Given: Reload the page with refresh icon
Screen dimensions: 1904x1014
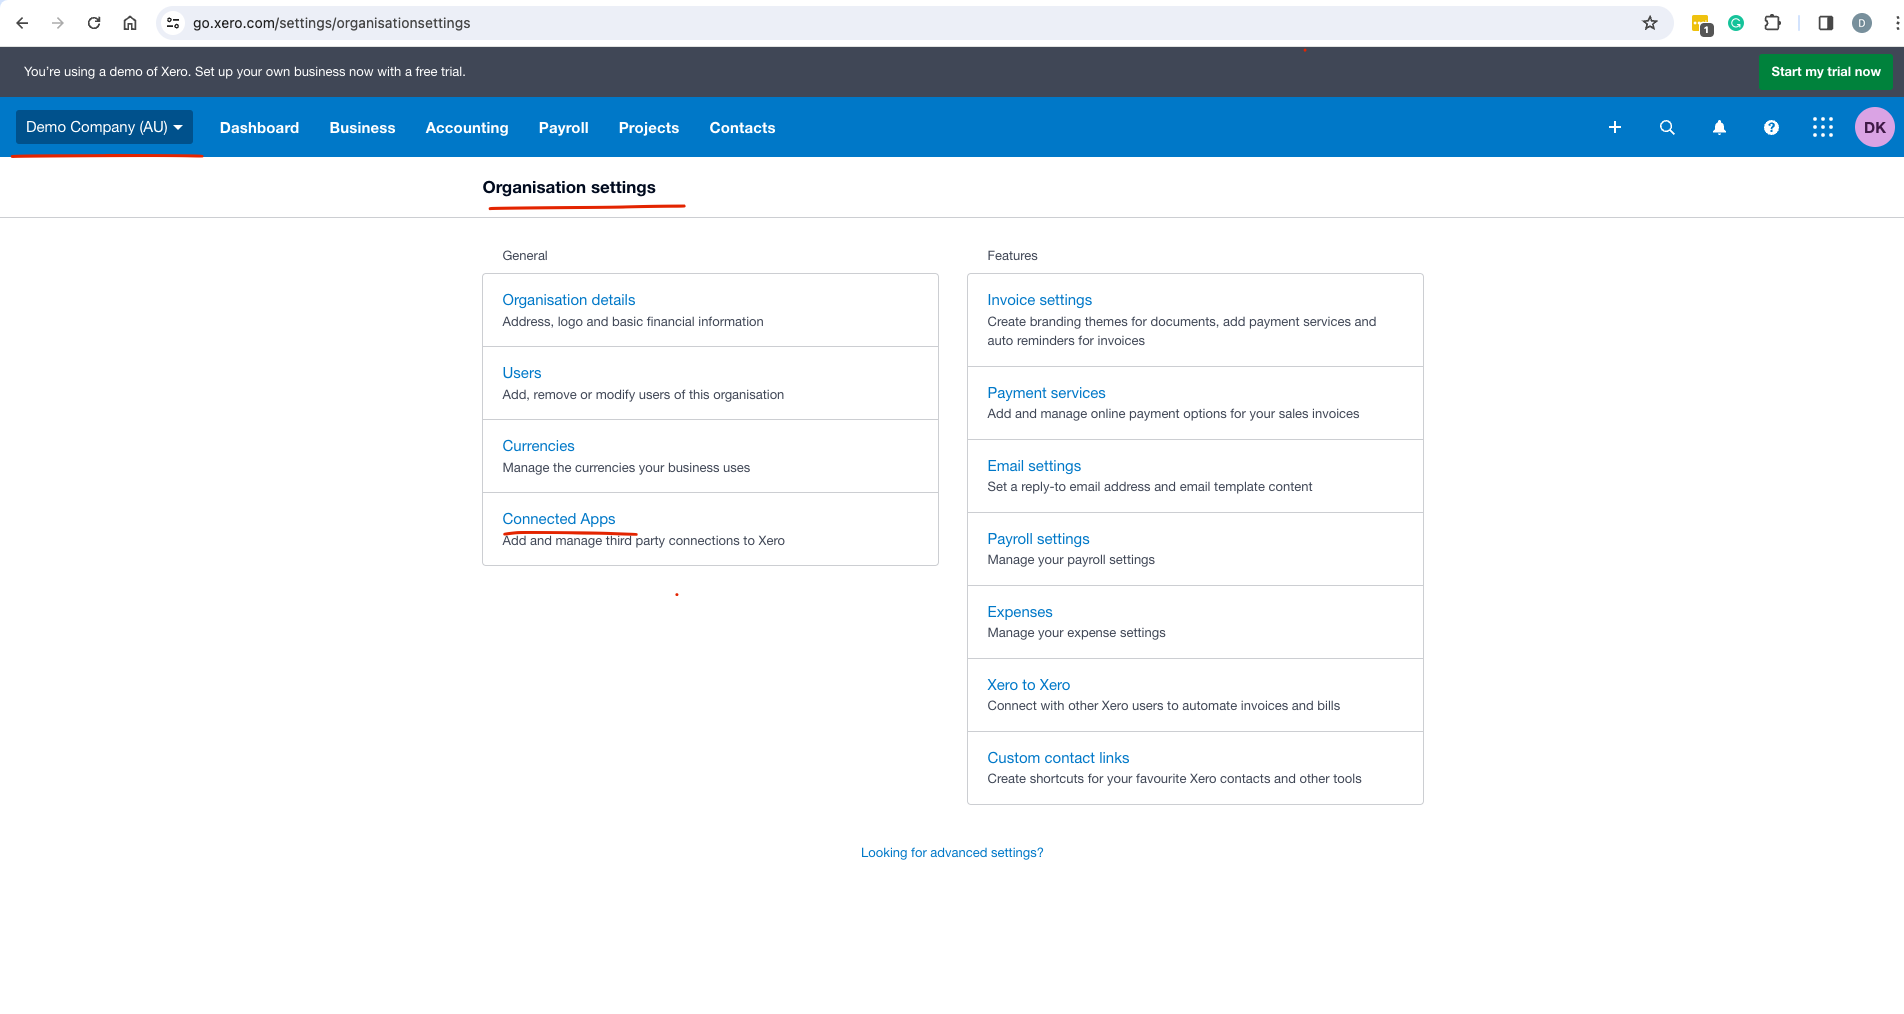Looking at the screenshot, I should coord(94,23).
